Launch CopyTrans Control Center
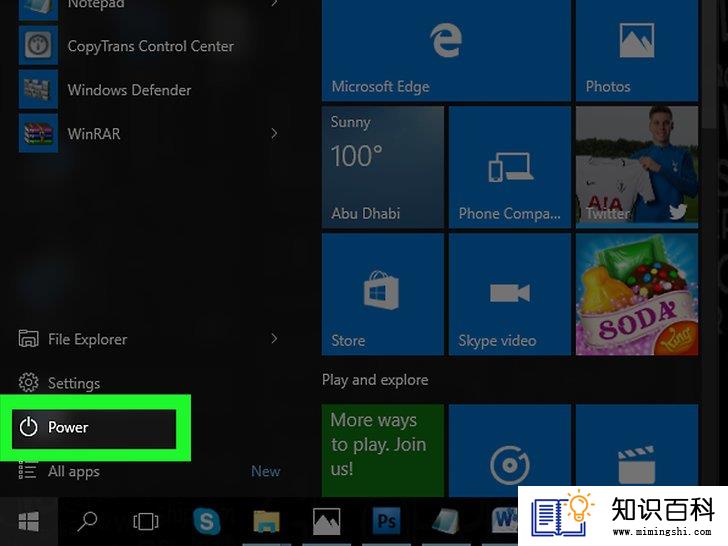728x546 pixels. [150, 46]
